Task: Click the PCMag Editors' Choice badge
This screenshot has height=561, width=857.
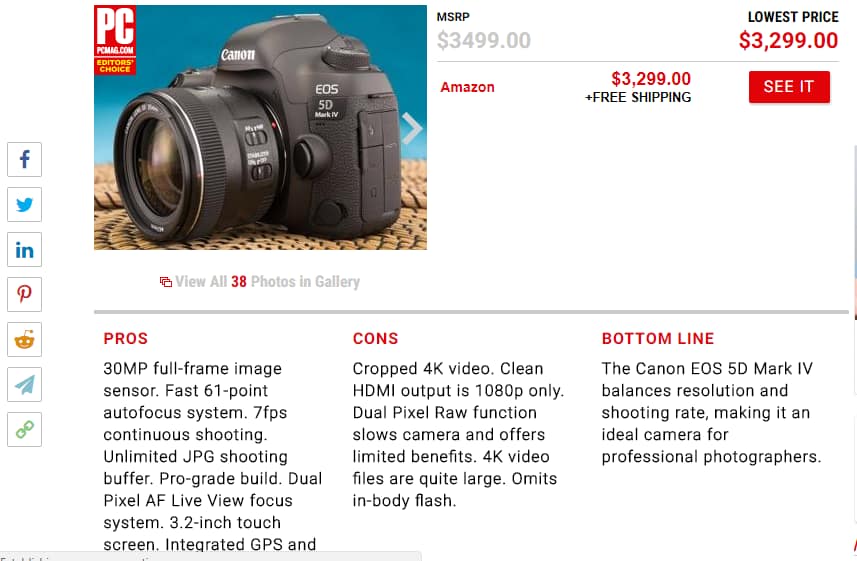Action: 115,40
